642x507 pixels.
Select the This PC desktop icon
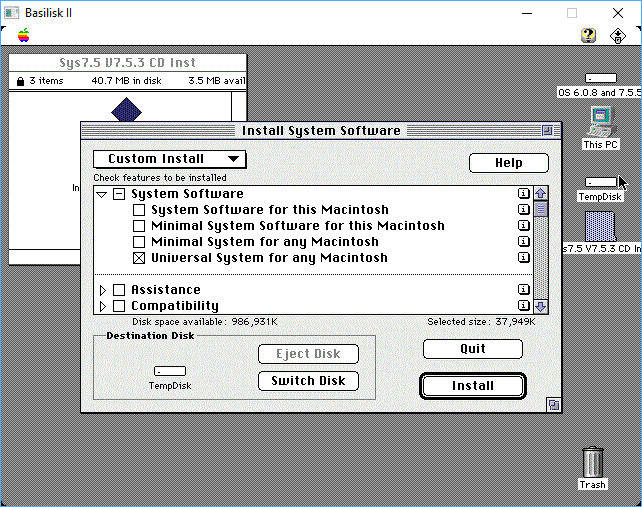tap(601, 122)
